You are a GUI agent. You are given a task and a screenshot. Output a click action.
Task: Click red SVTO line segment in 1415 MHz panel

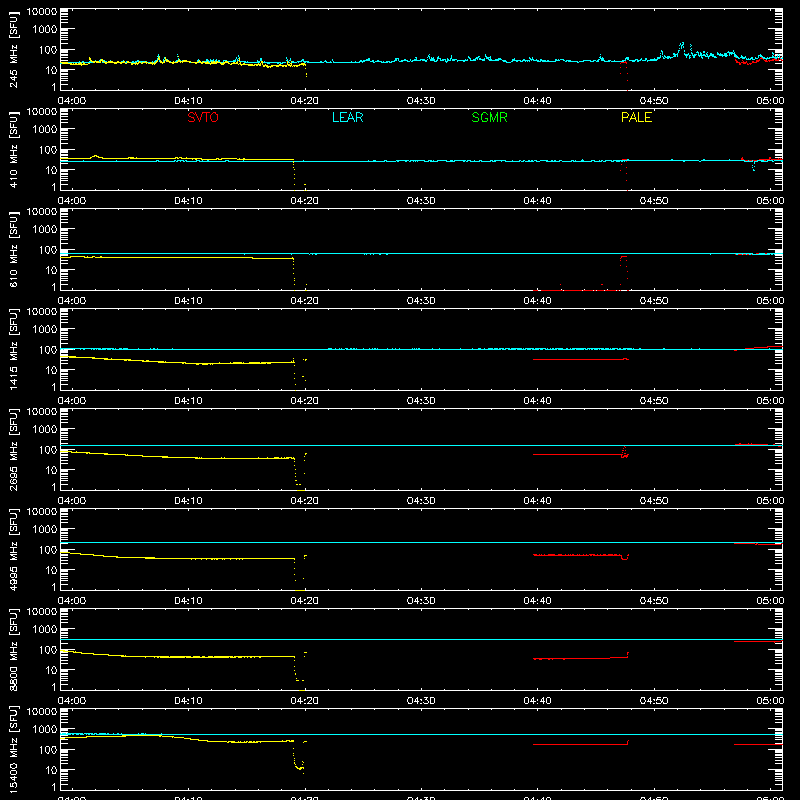click(x=581, y=360)
